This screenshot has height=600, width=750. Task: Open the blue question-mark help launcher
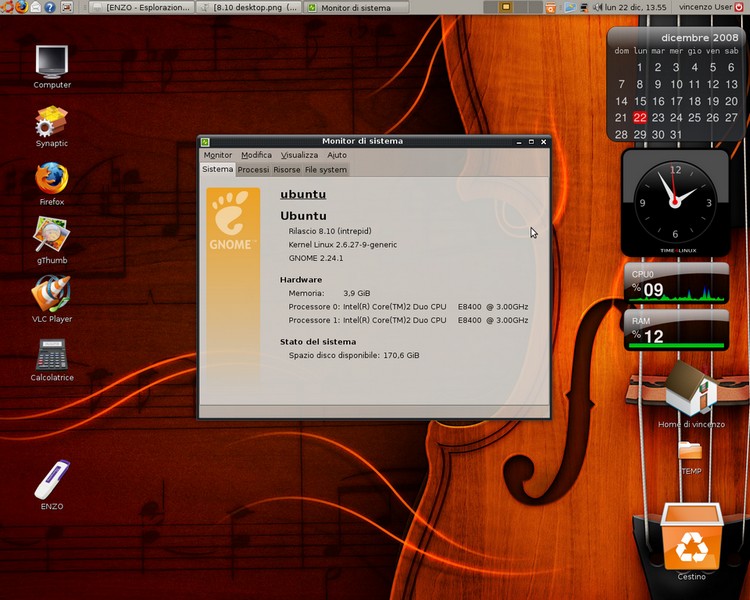[x=50, y=7]
